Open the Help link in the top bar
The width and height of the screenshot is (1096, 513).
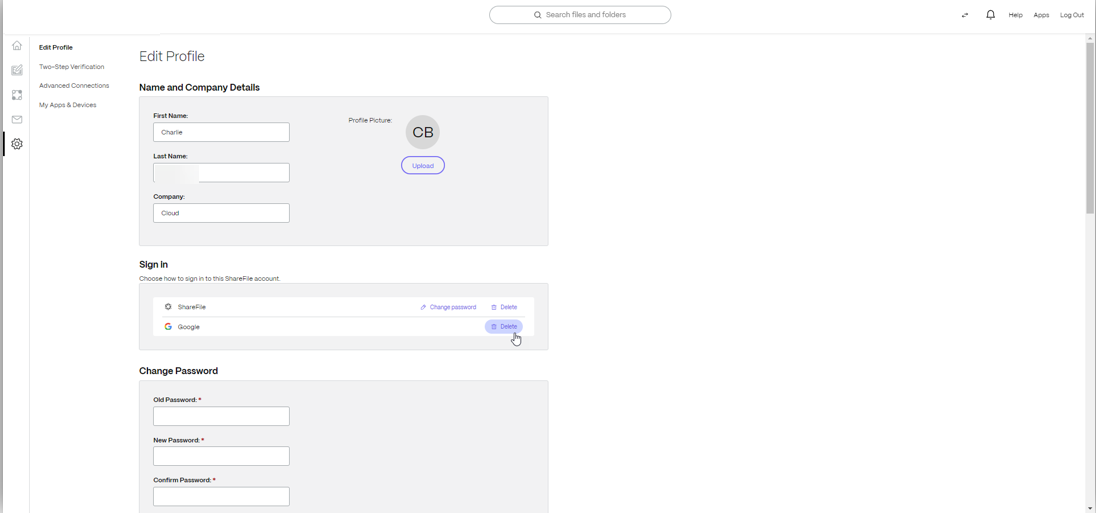1015,15
